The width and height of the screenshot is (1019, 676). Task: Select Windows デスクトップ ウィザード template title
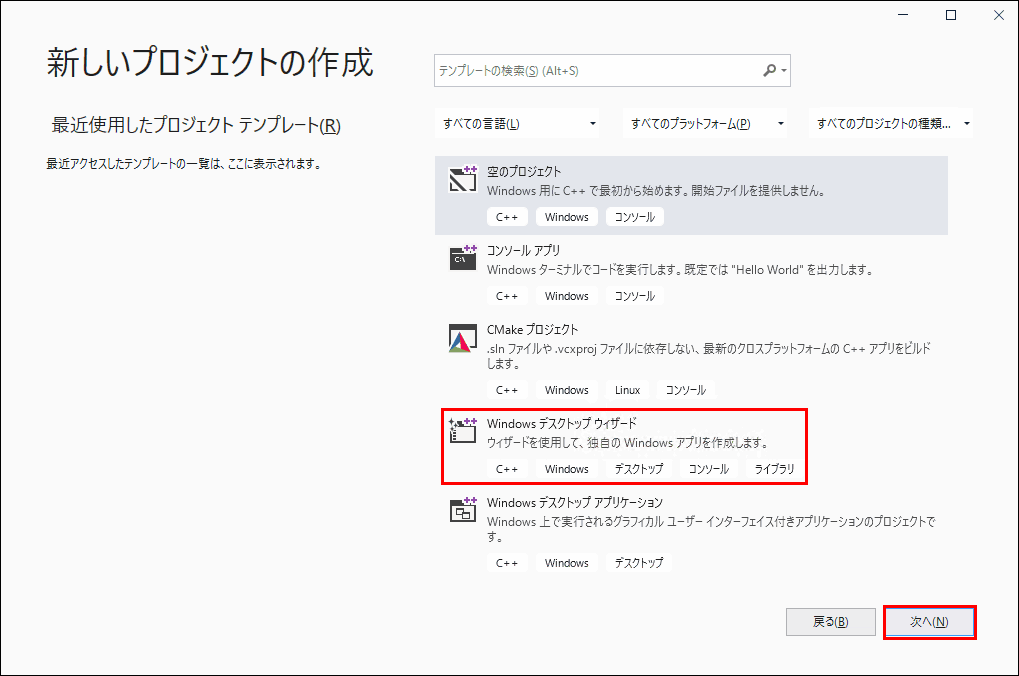(561, 423)
